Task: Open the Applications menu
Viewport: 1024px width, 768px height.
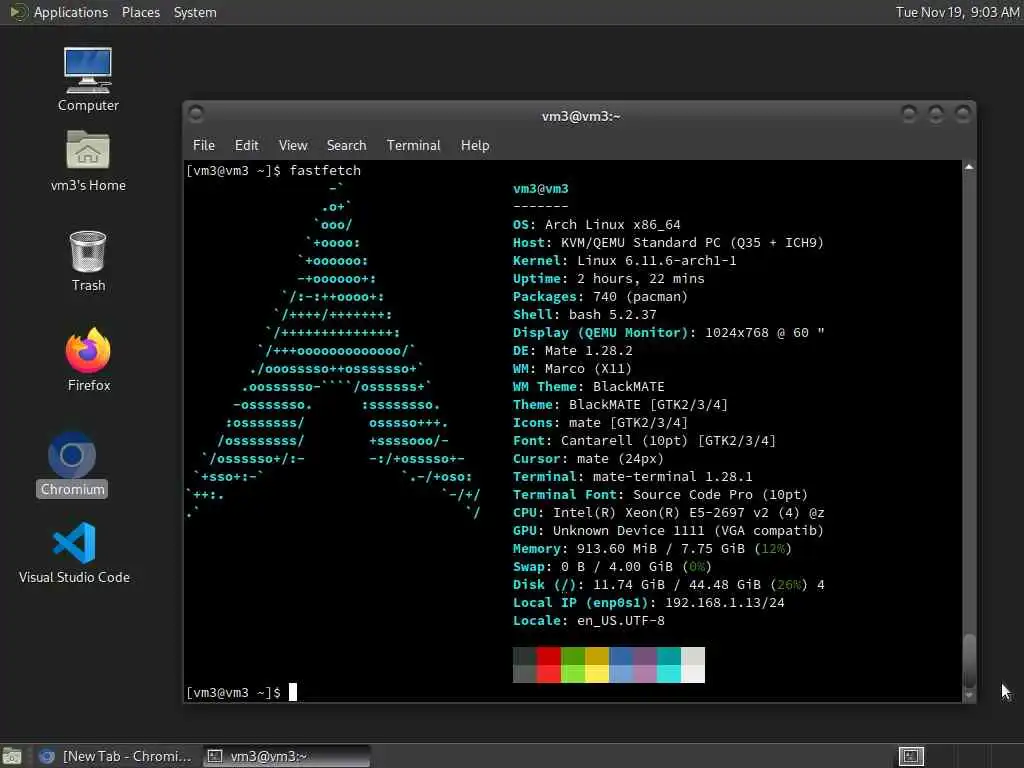Action: (71, 12)
